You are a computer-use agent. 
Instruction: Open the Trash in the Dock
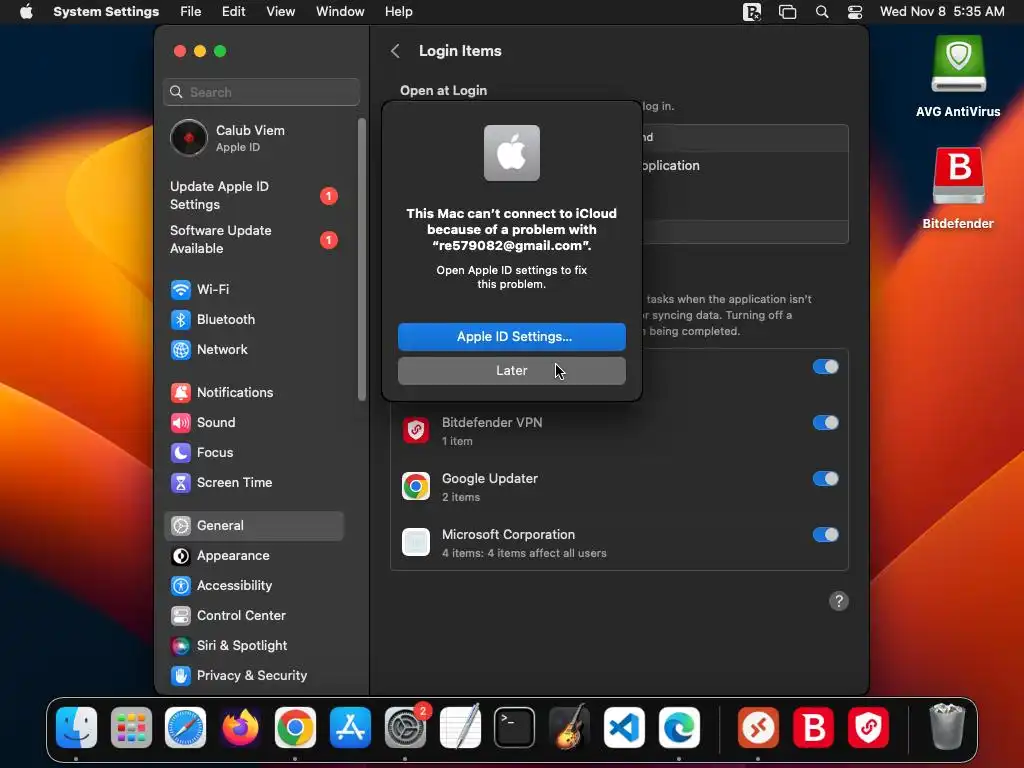tap(947, 727)
